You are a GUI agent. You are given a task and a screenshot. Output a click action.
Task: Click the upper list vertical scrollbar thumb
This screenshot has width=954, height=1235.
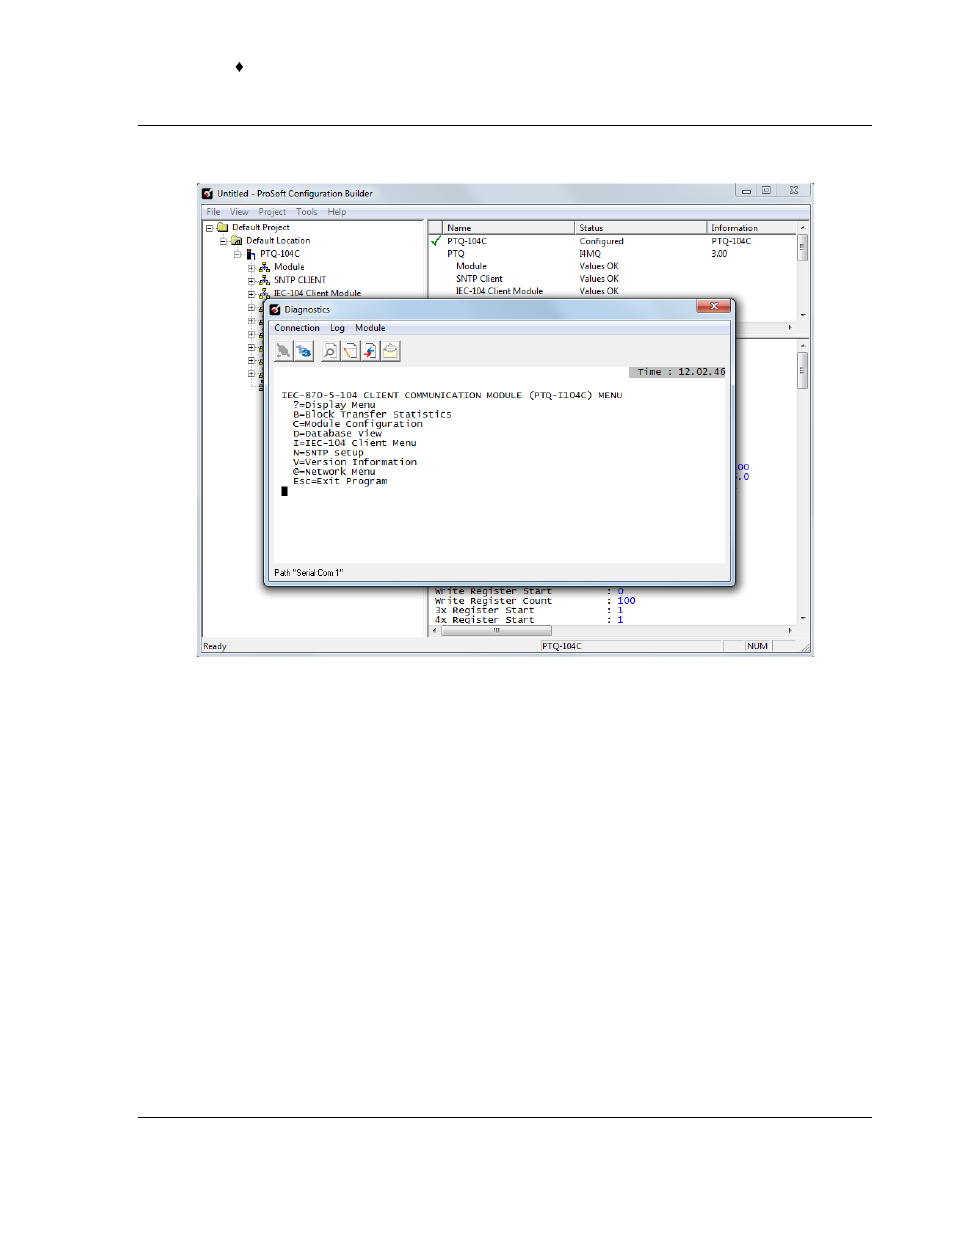(802, 247)
